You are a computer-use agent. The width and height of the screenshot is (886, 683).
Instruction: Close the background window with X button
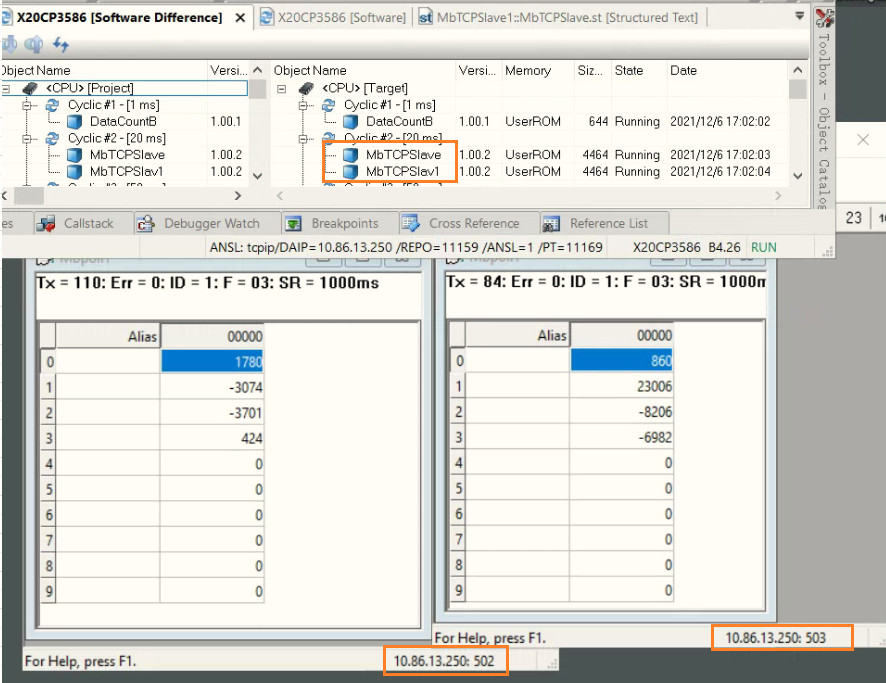(x=863, y=140)
